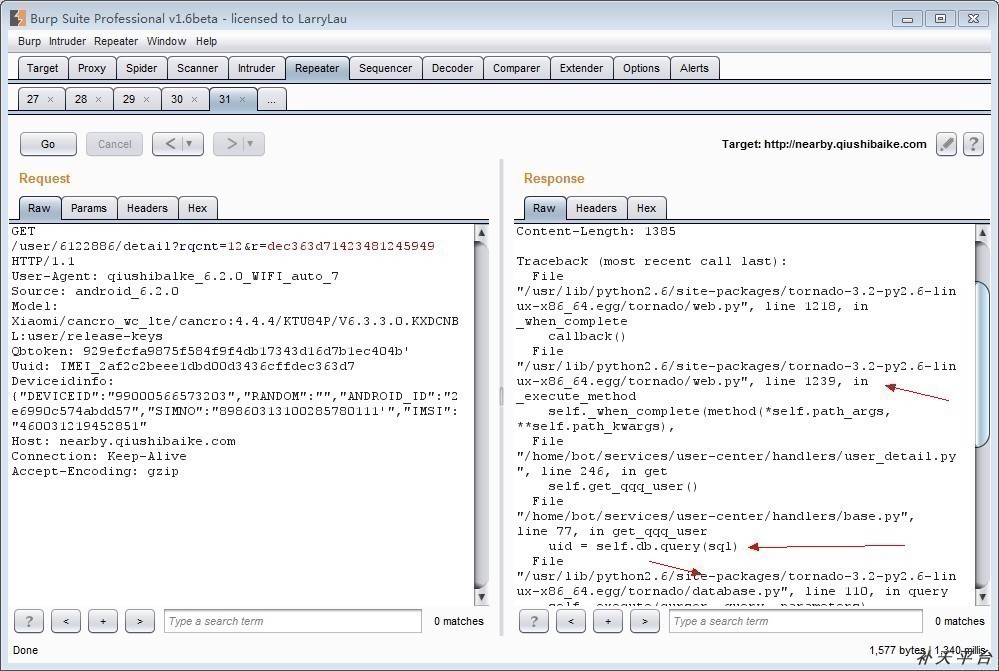
Task: Click Response pane scroll down arrow
Action: point(982,597)
